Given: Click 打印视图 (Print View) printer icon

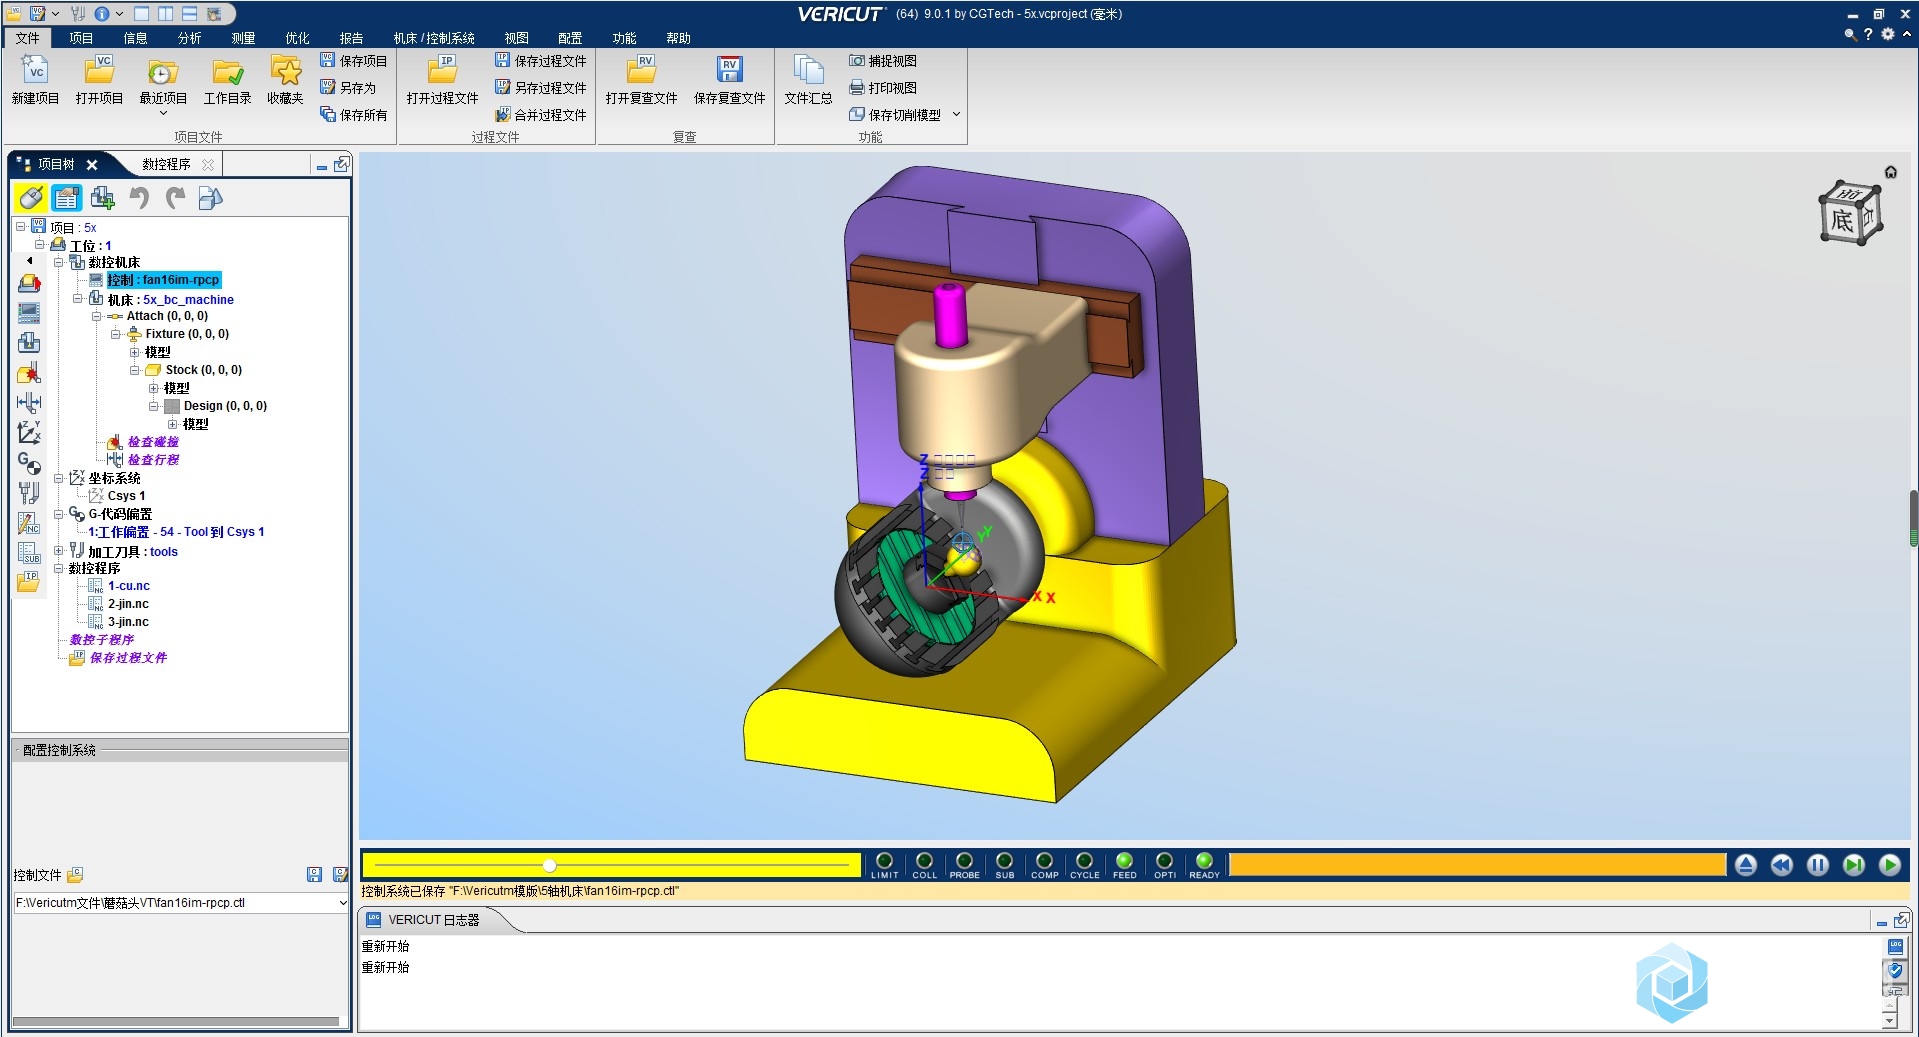Looking at the screenshot, I should pyautogui.click(x=883, y=88).
